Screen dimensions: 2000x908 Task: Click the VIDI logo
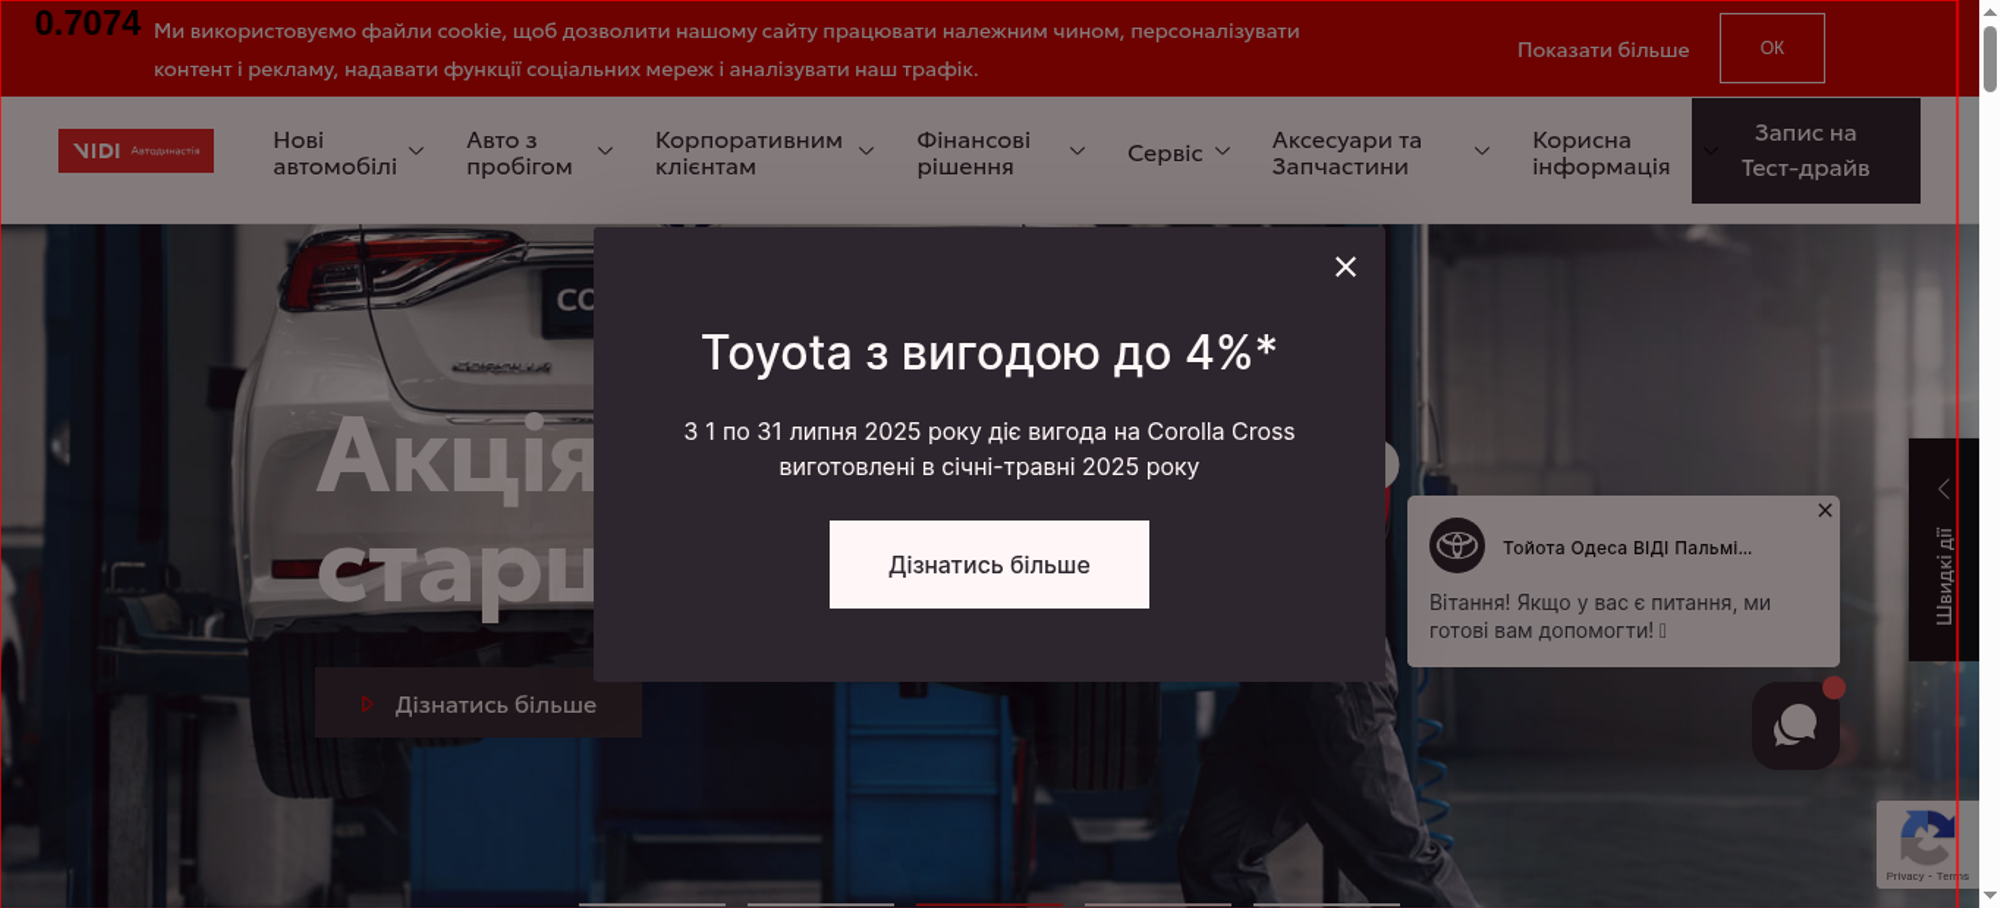(x=136, y=151)
